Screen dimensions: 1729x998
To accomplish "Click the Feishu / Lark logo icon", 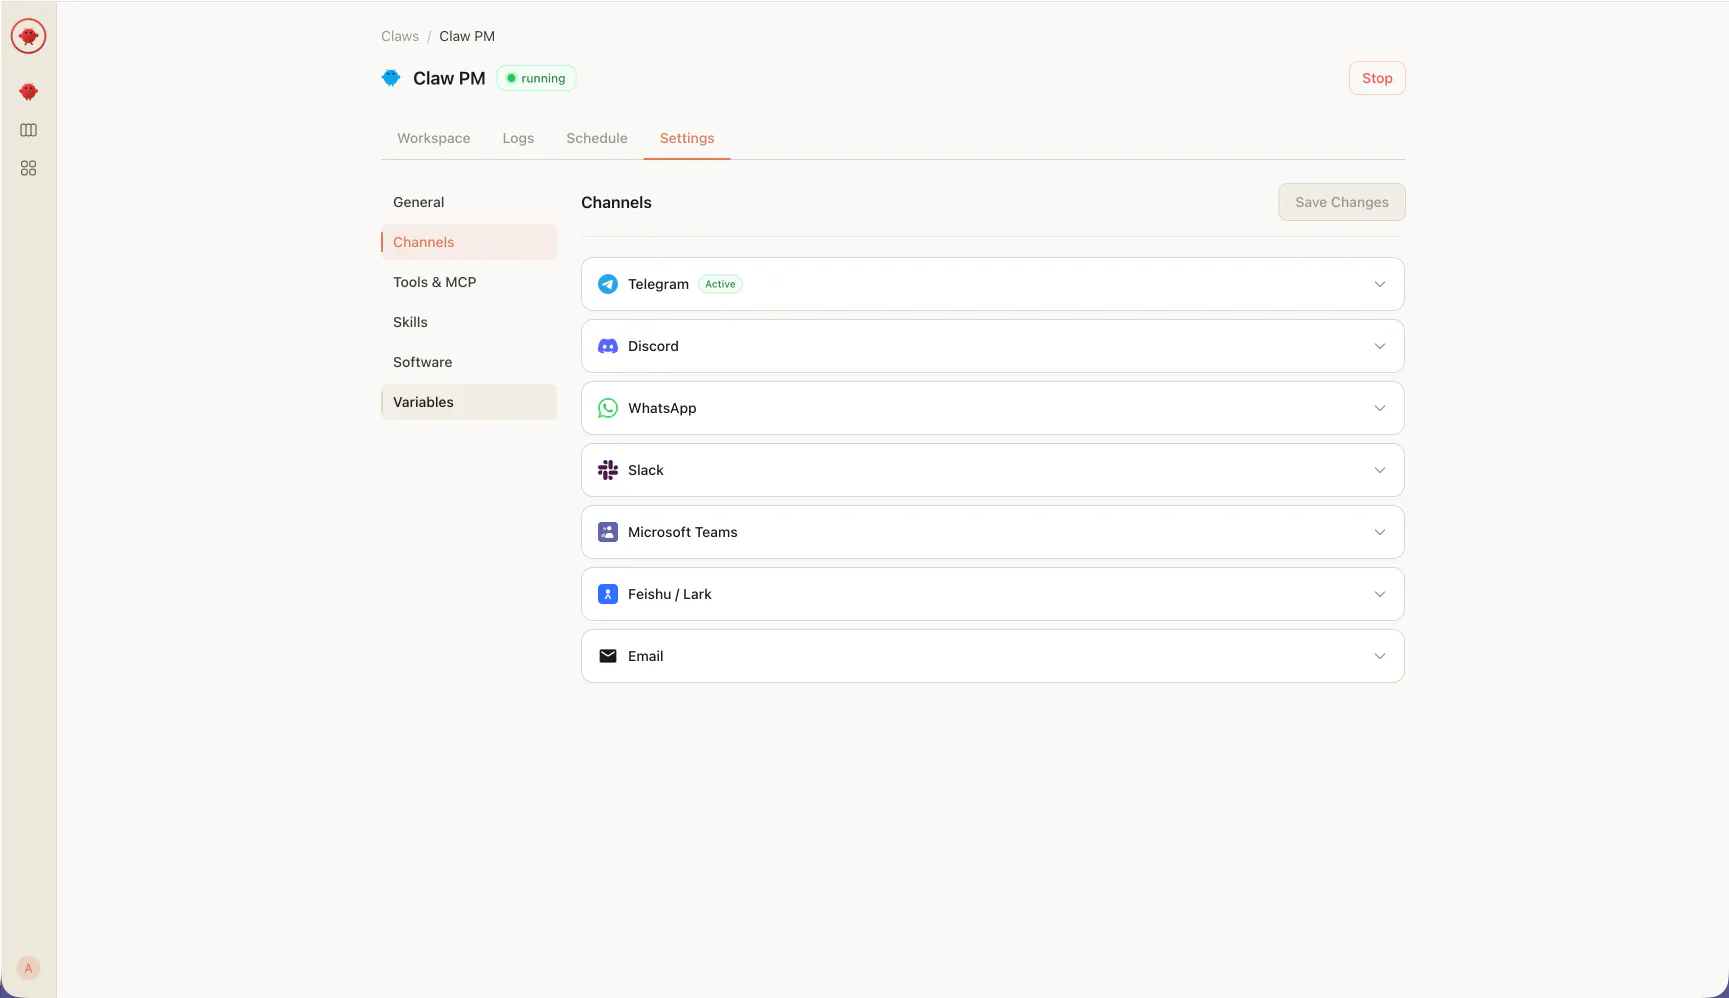I will [608, 594].
